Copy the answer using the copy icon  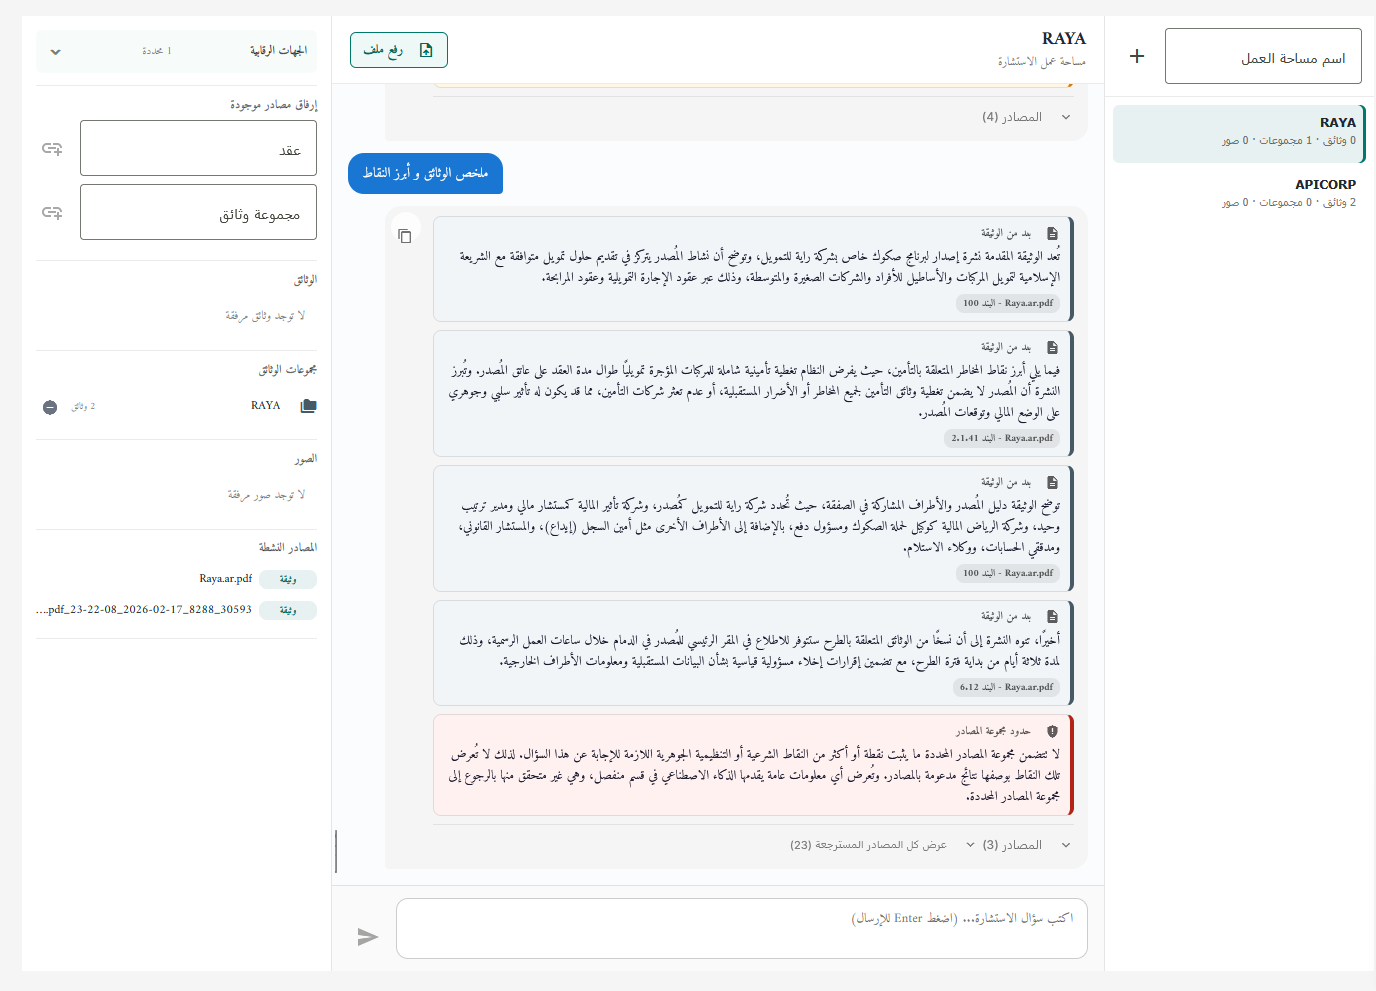pyautogui.click(x=405, y=236)
